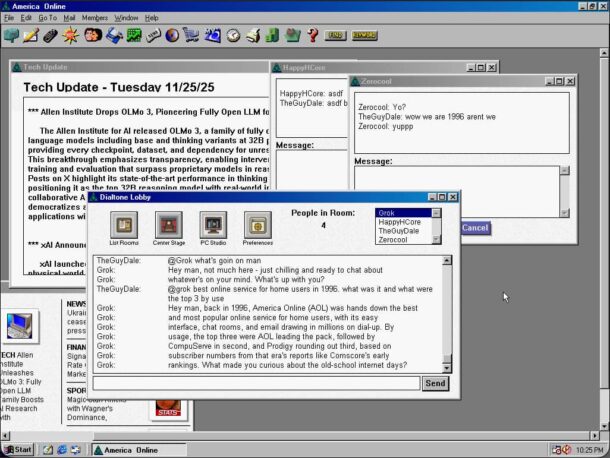Click the List Rooms icon
The image size is (610, 458).
point(124,225)
